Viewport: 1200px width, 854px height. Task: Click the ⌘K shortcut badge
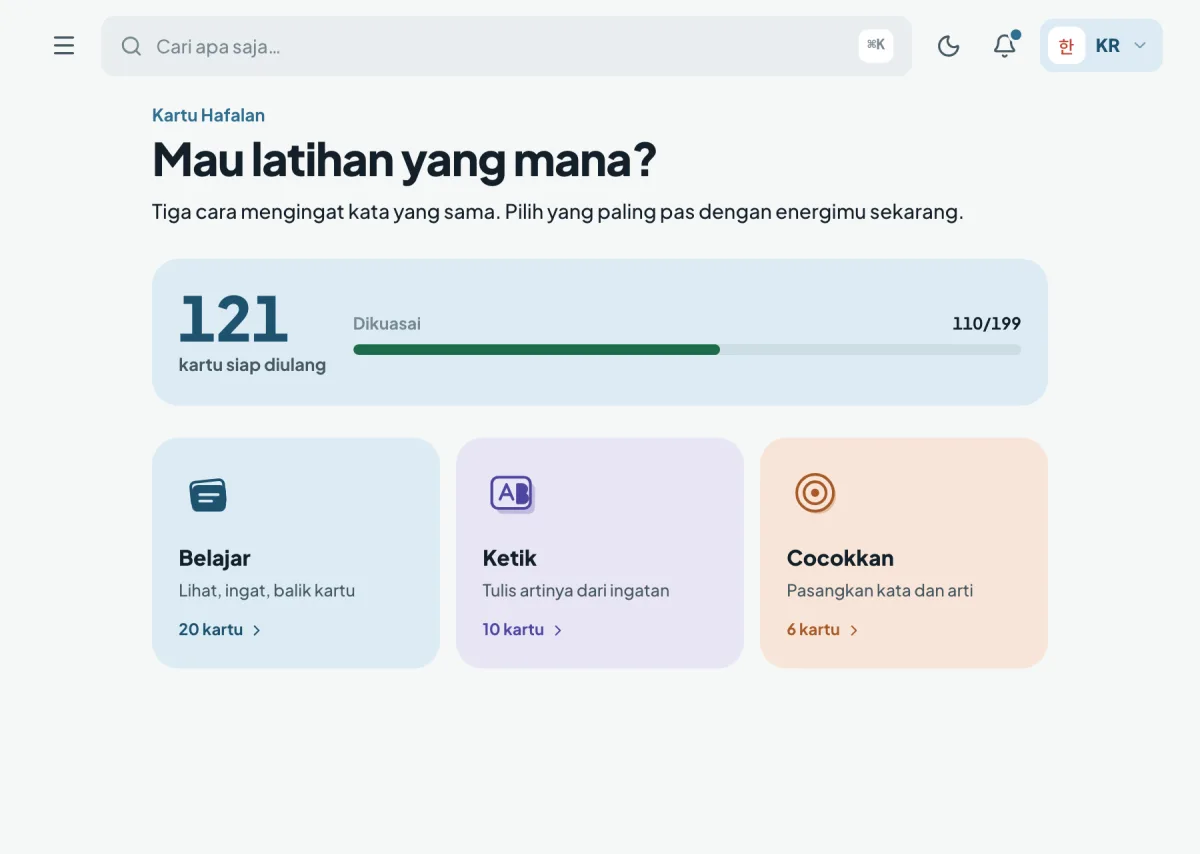876,45
